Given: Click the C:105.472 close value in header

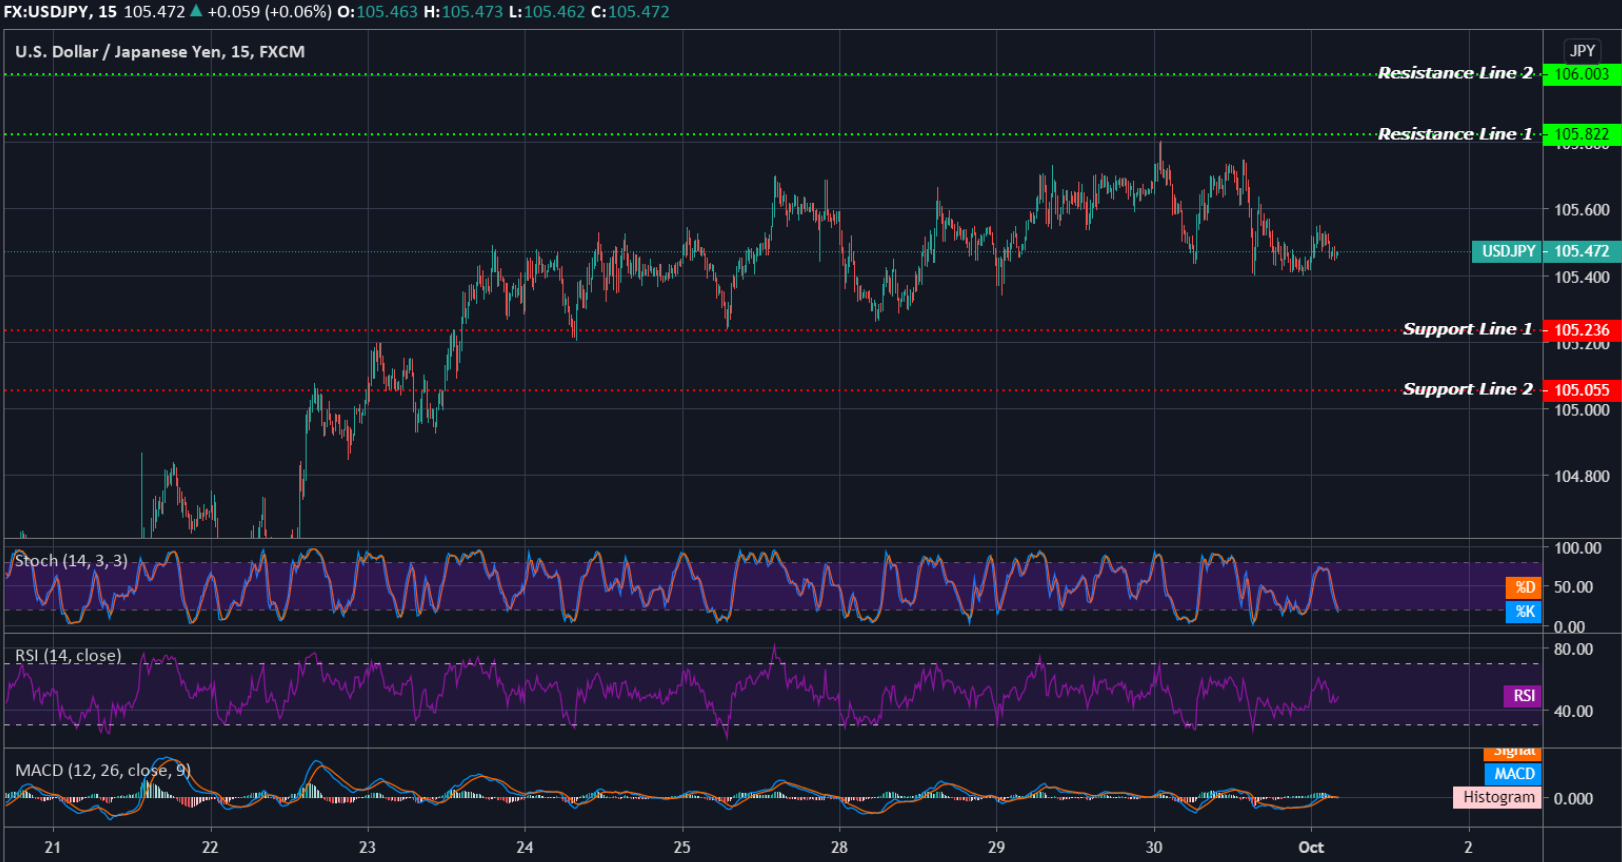Looking at the screenshot, I should click(x=630, y=12).
